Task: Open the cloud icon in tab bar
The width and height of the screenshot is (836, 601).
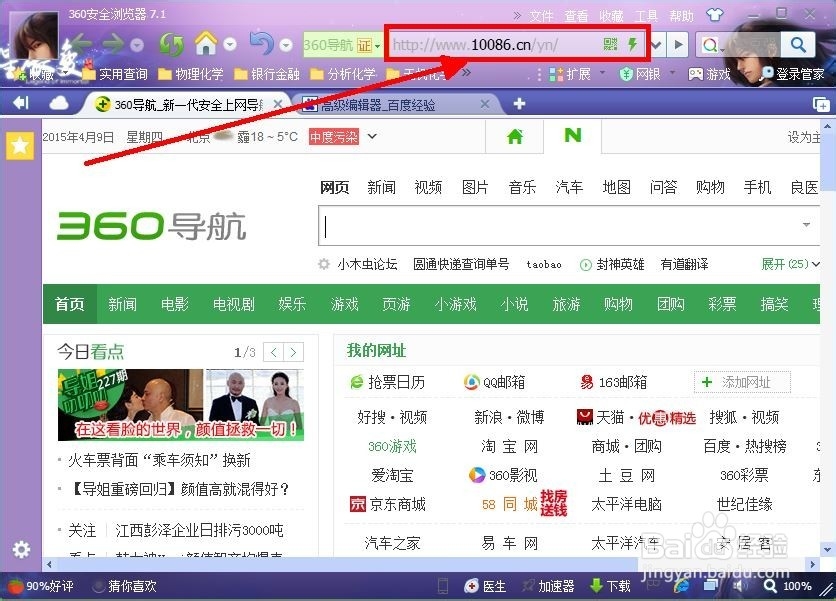Action: click(x=59, y=102)
